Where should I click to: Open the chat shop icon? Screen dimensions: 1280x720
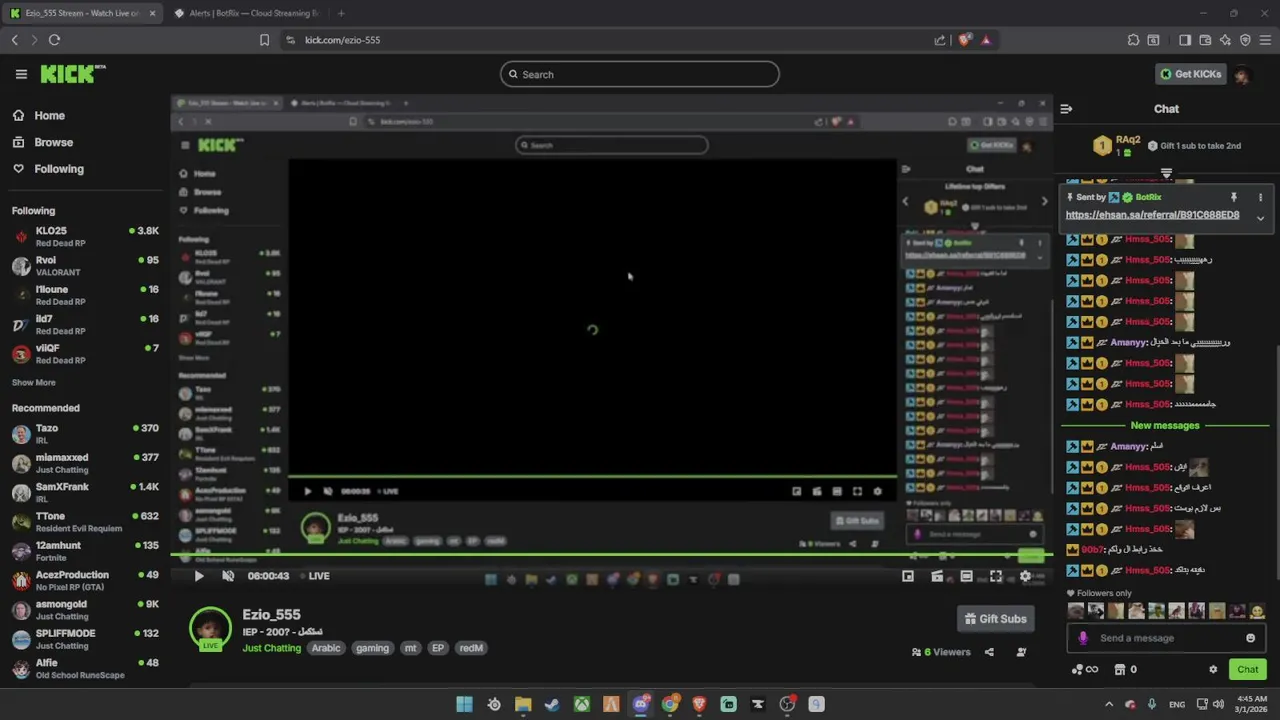1120,670
